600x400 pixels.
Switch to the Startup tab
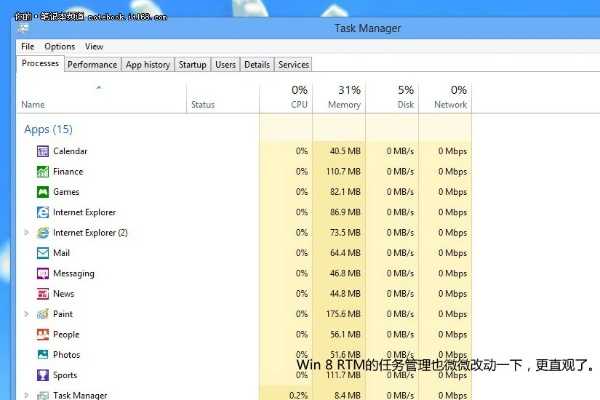[192, 64]
